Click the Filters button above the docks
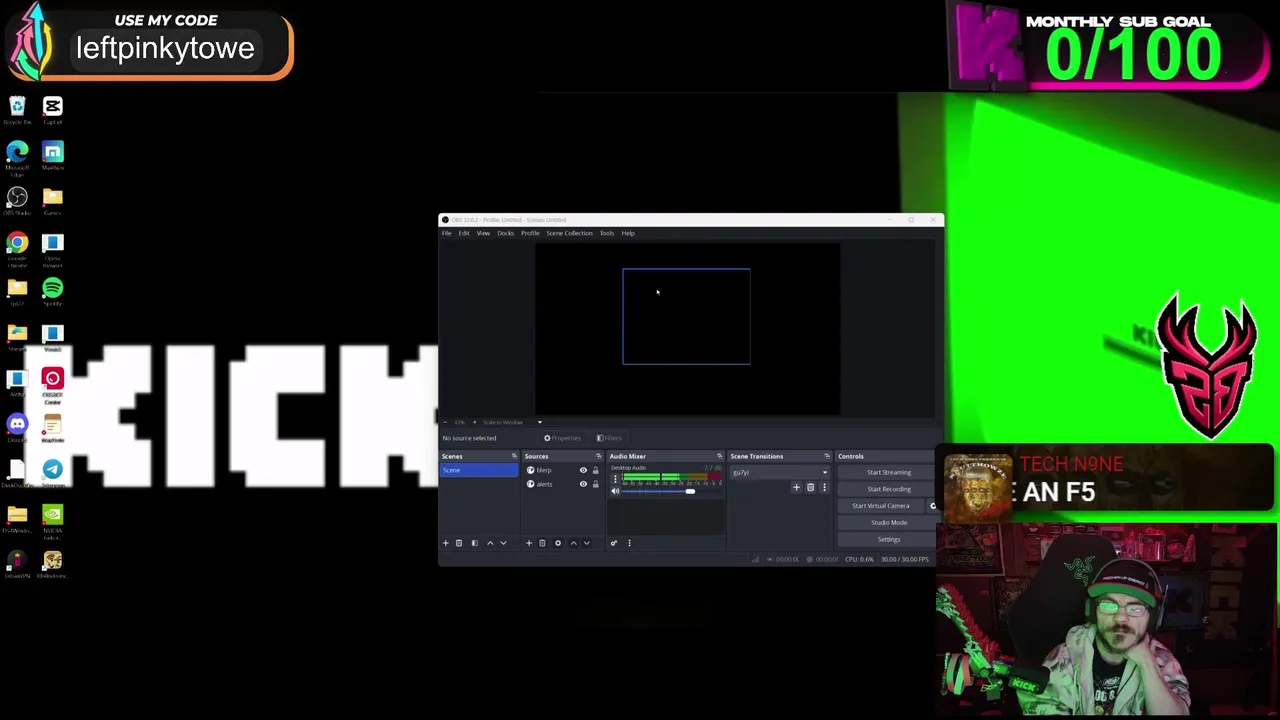 [x=609, y=438]
